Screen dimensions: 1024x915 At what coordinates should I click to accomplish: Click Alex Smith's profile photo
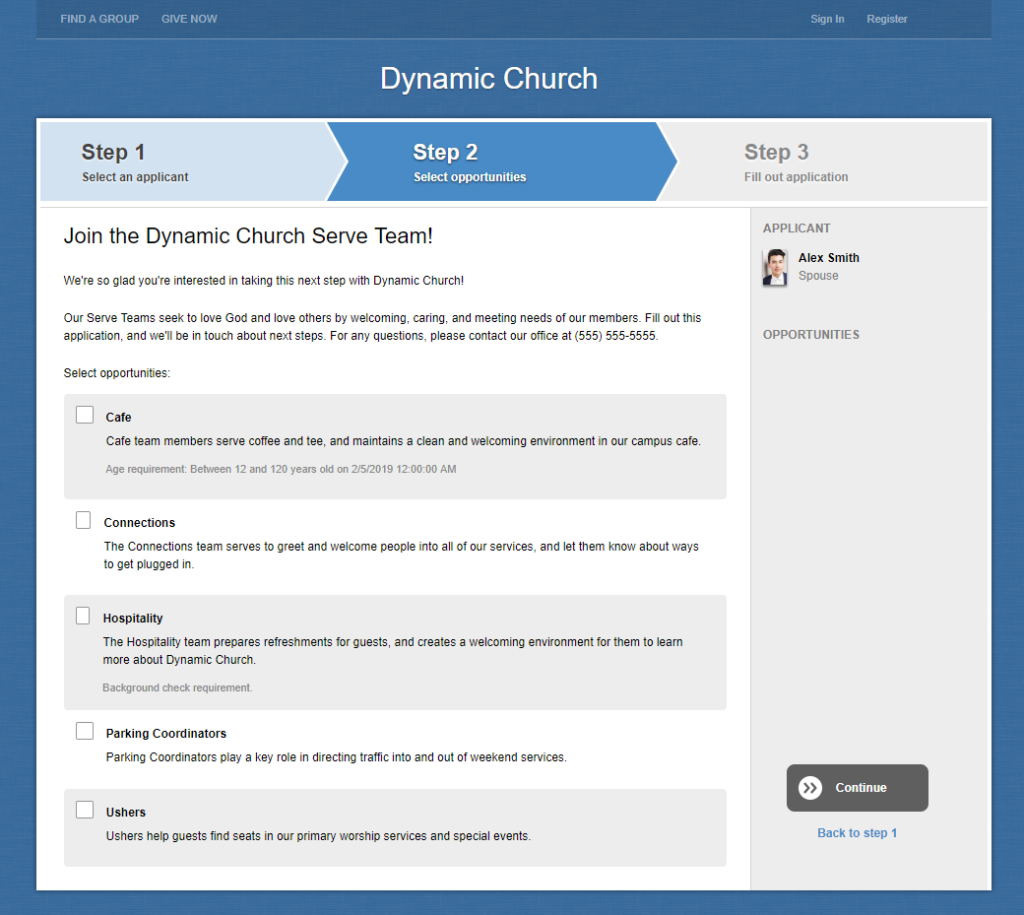[775, 267]
